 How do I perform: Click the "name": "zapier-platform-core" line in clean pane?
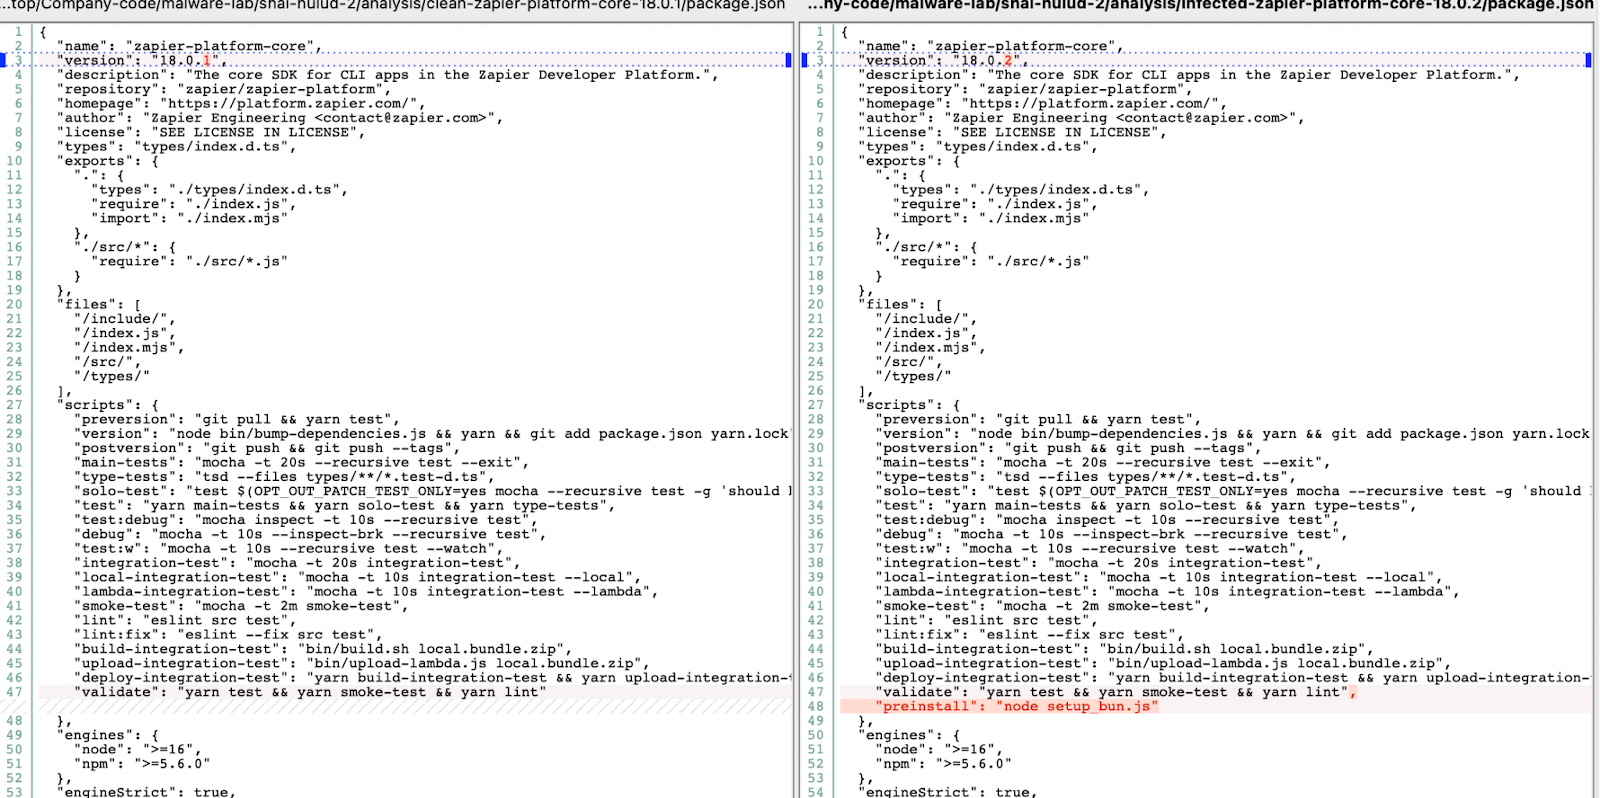point(190,46)
